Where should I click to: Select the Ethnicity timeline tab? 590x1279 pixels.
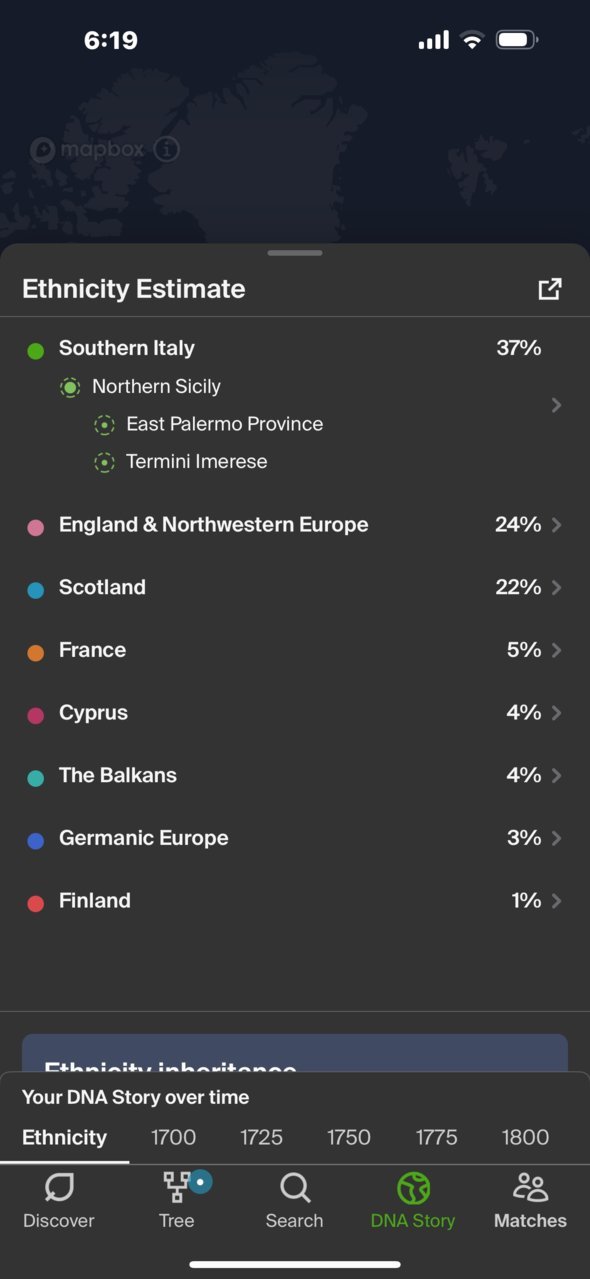point(64,1137)
